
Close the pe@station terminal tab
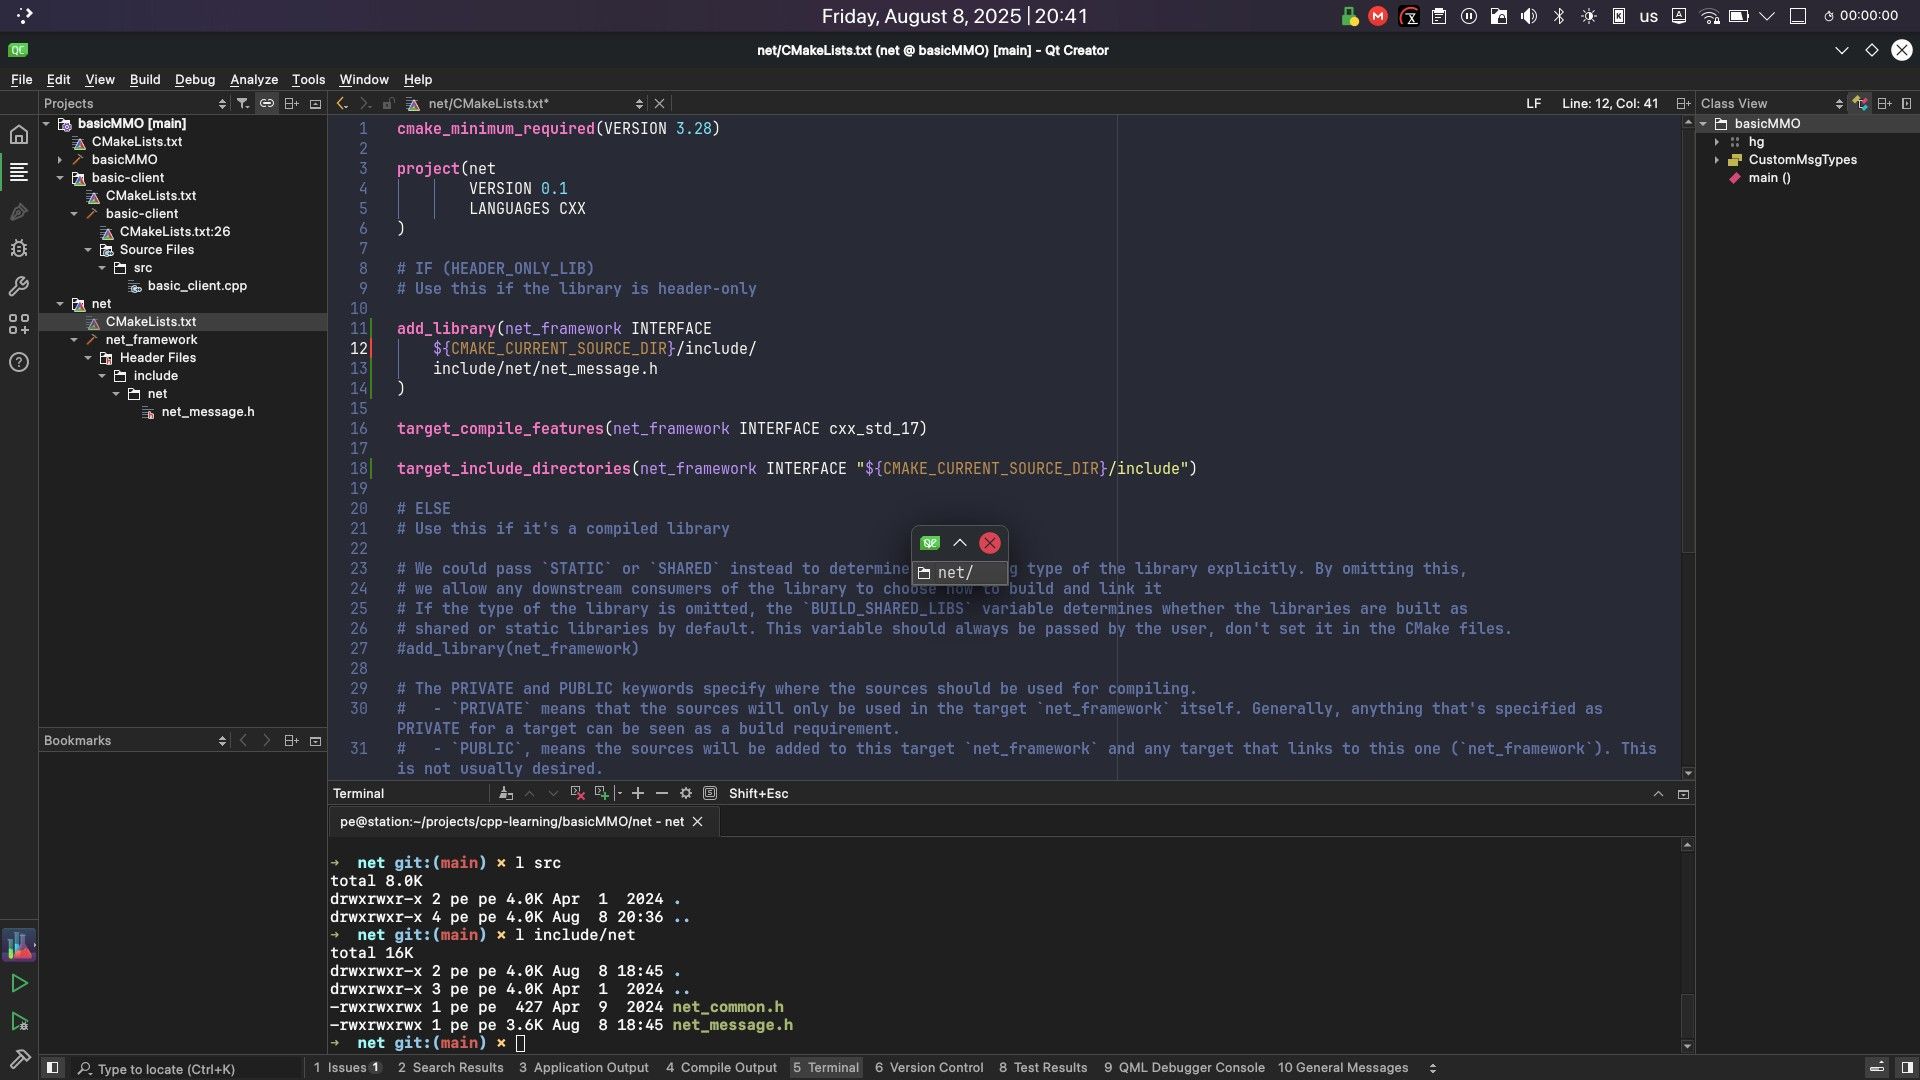(x=698, y=822)
